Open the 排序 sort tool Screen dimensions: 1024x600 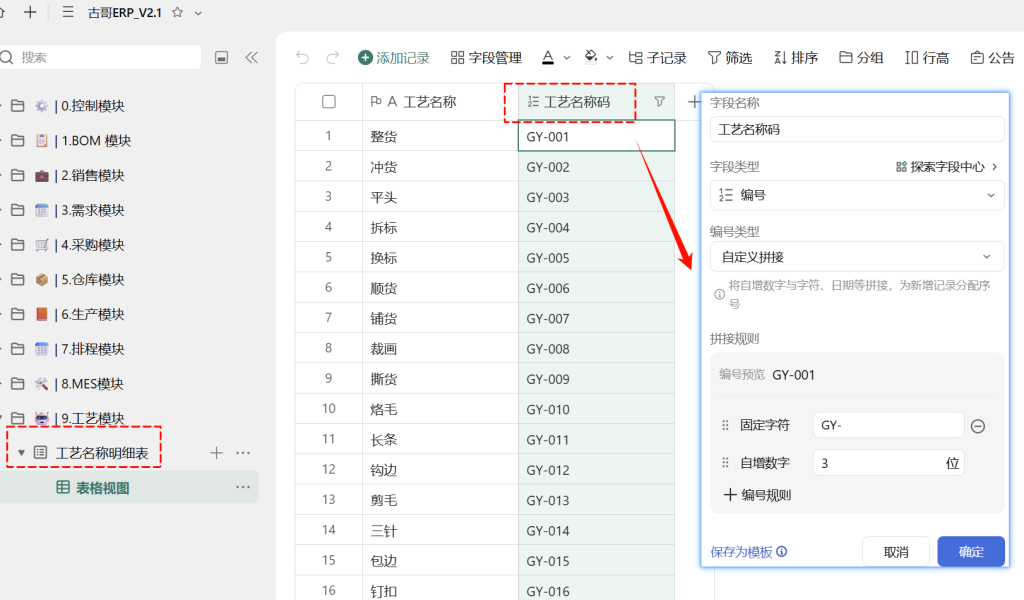[795, 58]
